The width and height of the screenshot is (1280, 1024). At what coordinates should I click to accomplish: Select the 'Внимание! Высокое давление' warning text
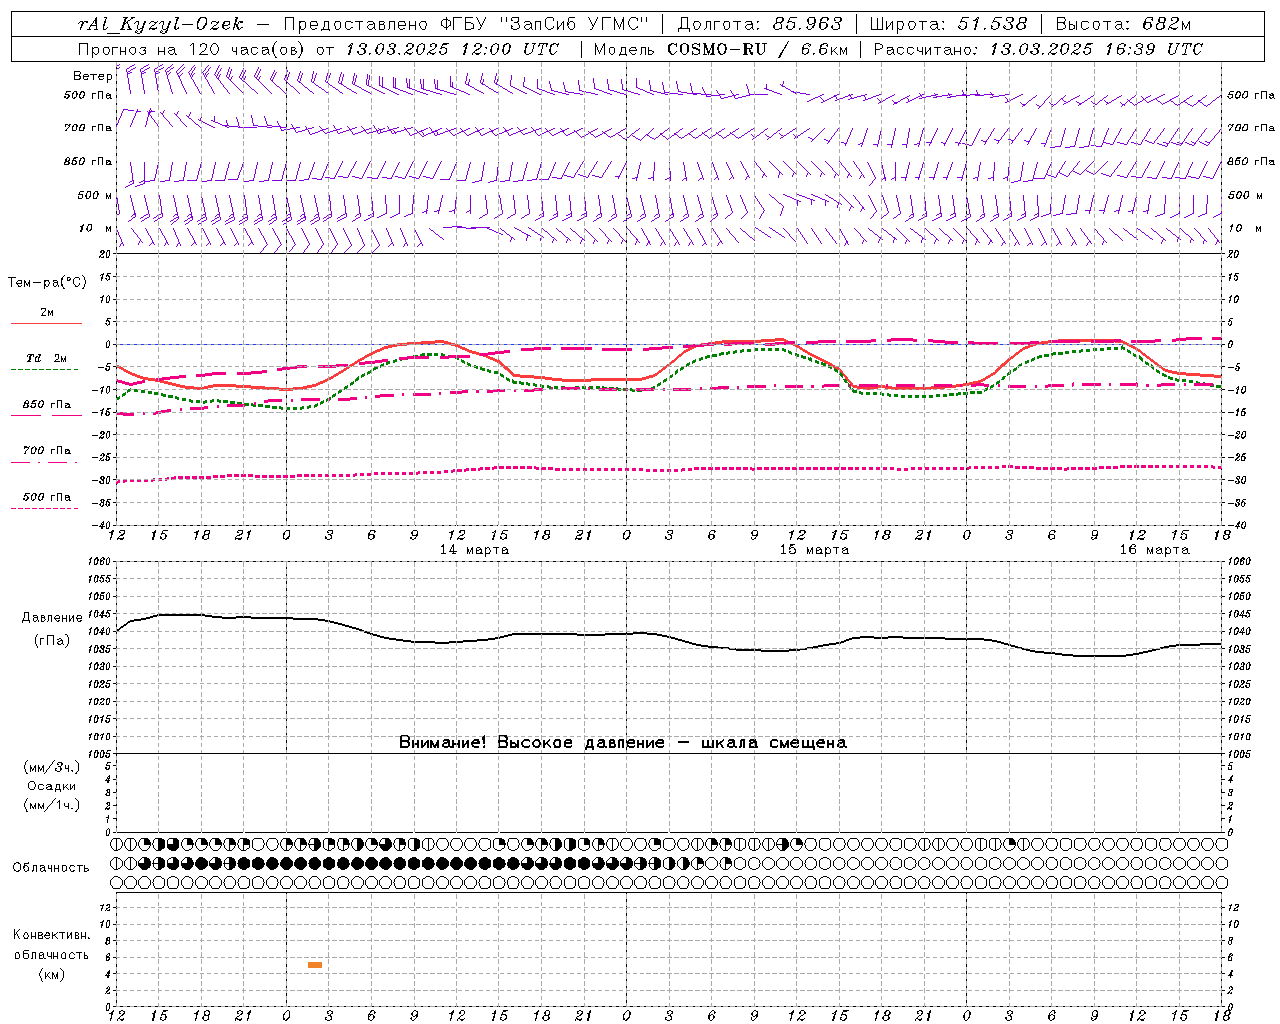[x=531, y=743]
